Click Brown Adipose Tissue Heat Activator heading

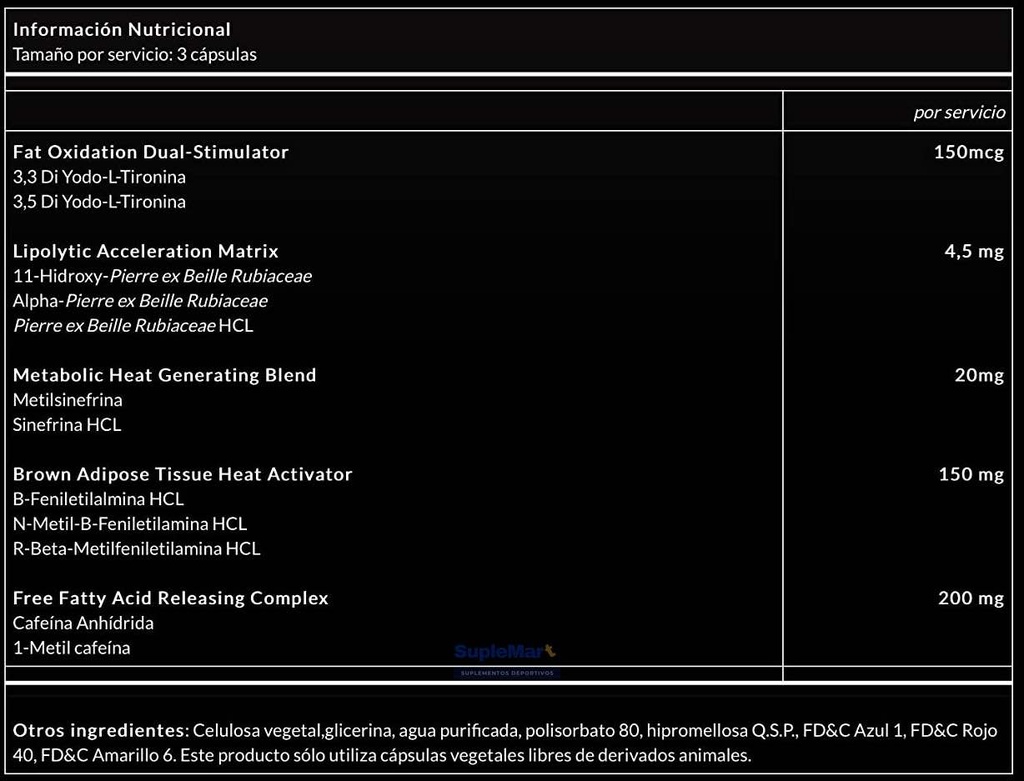(x=182, y=474)
